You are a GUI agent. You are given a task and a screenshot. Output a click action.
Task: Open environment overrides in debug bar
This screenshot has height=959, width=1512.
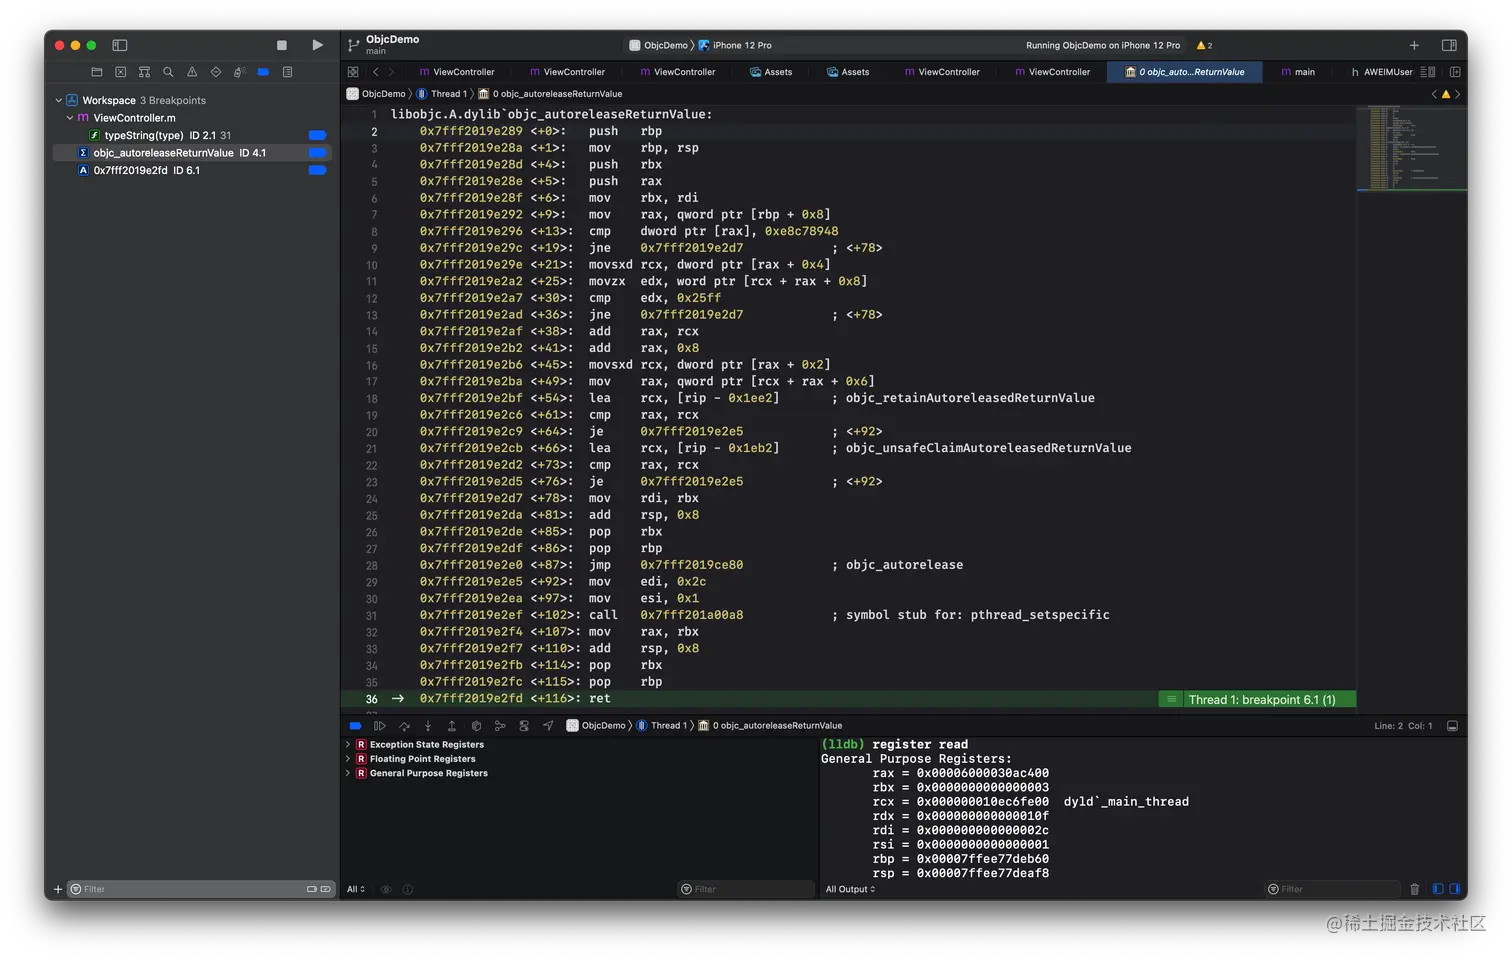[x=524, y=726]
